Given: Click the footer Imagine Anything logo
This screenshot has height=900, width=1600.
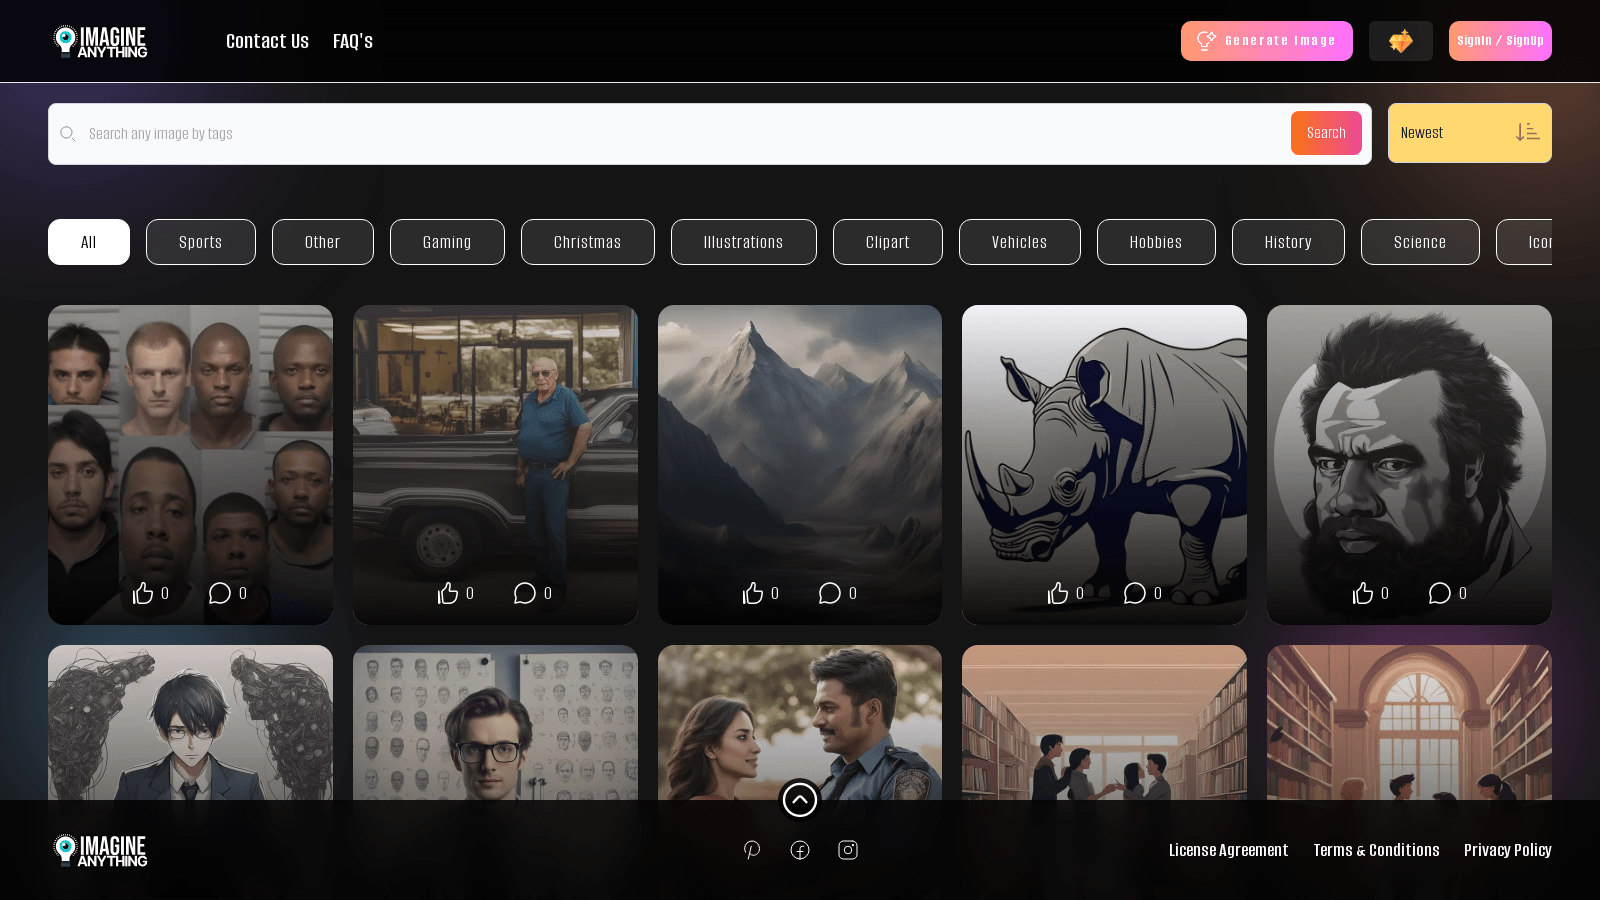Looking at the screenshot, I should click(100, 850).
